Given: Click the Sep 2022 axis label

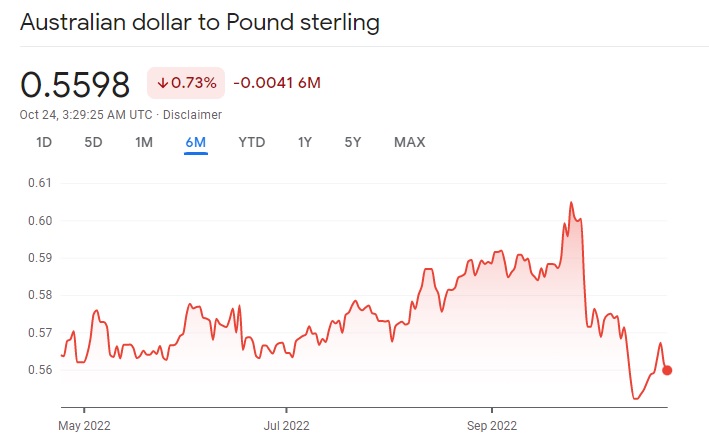Looking at the screenshot, I should [492, 424].
